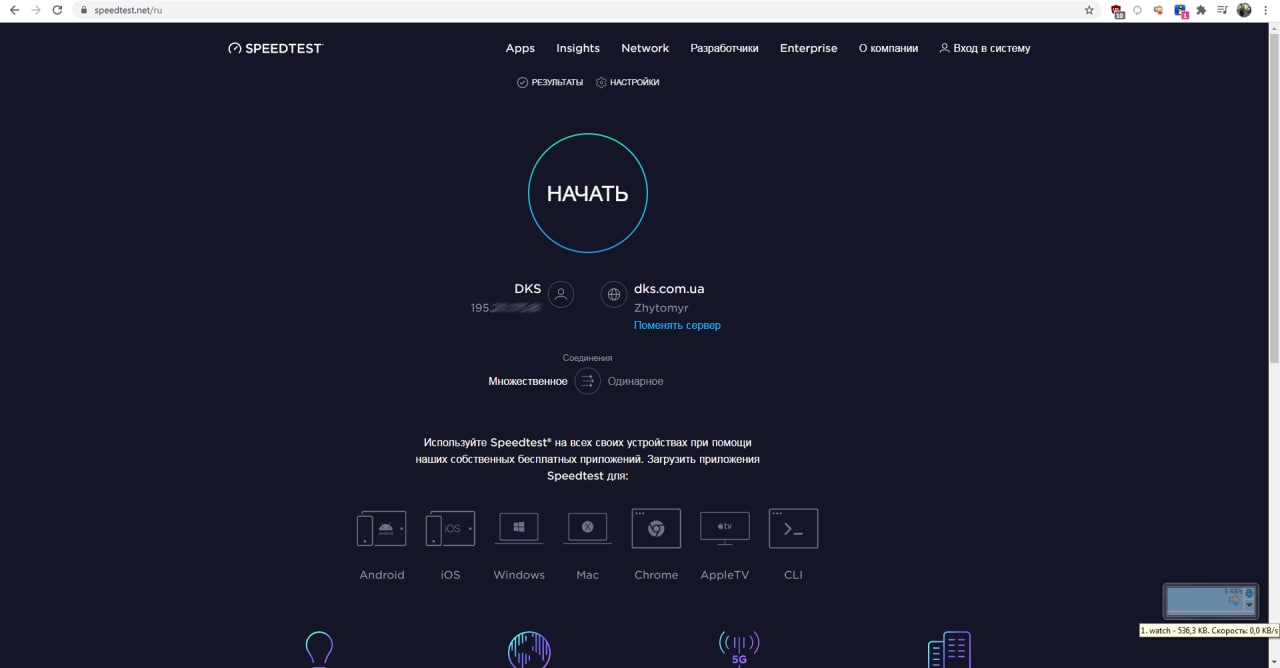Open the Apps menu
This screenshot has height=668, width=1280.
point(520,48)
